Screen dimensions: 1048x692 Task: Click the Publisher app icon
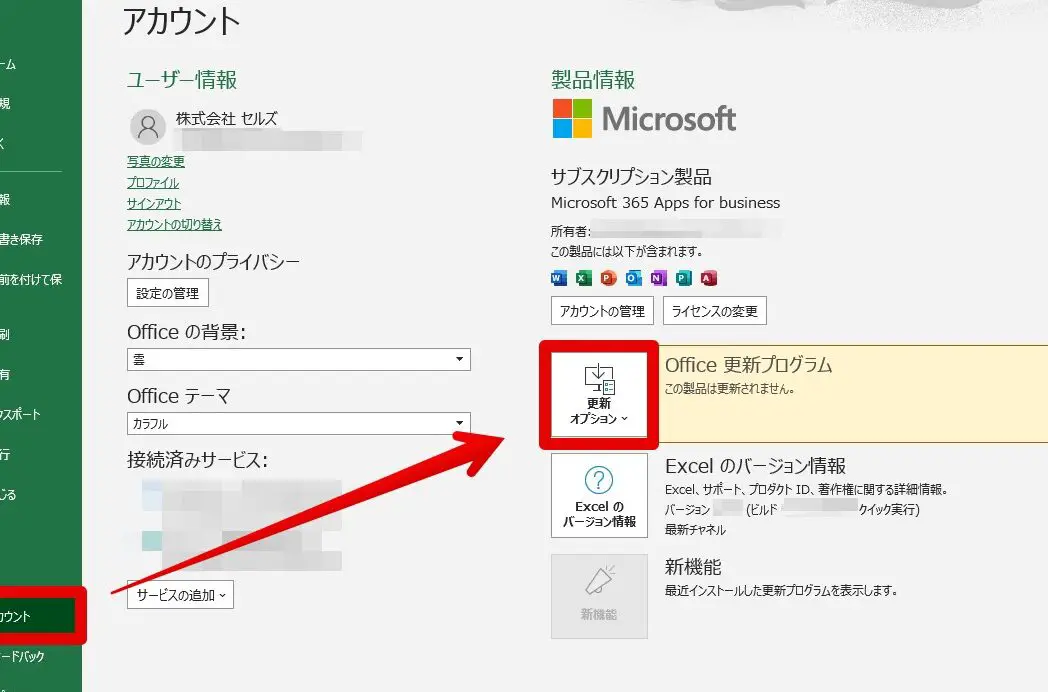[682, 278]
